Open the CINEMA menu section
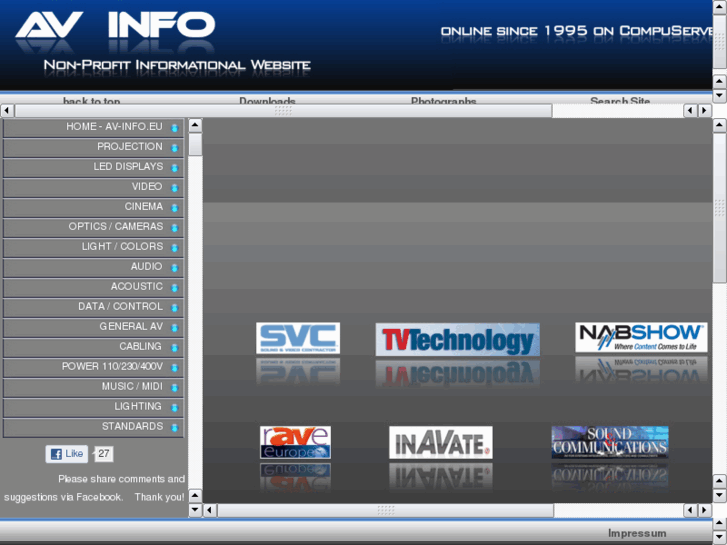The height and width of the screenshot is (545, 727). point(93,207)
